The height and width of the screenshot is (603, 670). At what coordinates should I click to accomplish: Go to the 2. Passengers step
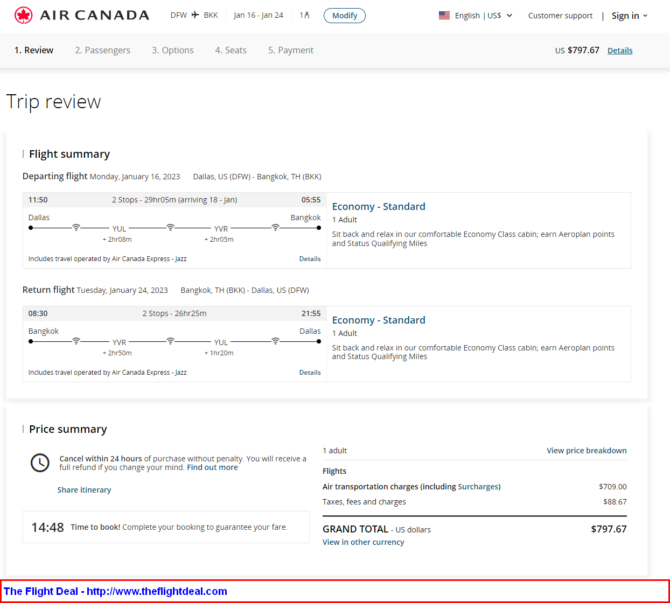coord(103,50)
